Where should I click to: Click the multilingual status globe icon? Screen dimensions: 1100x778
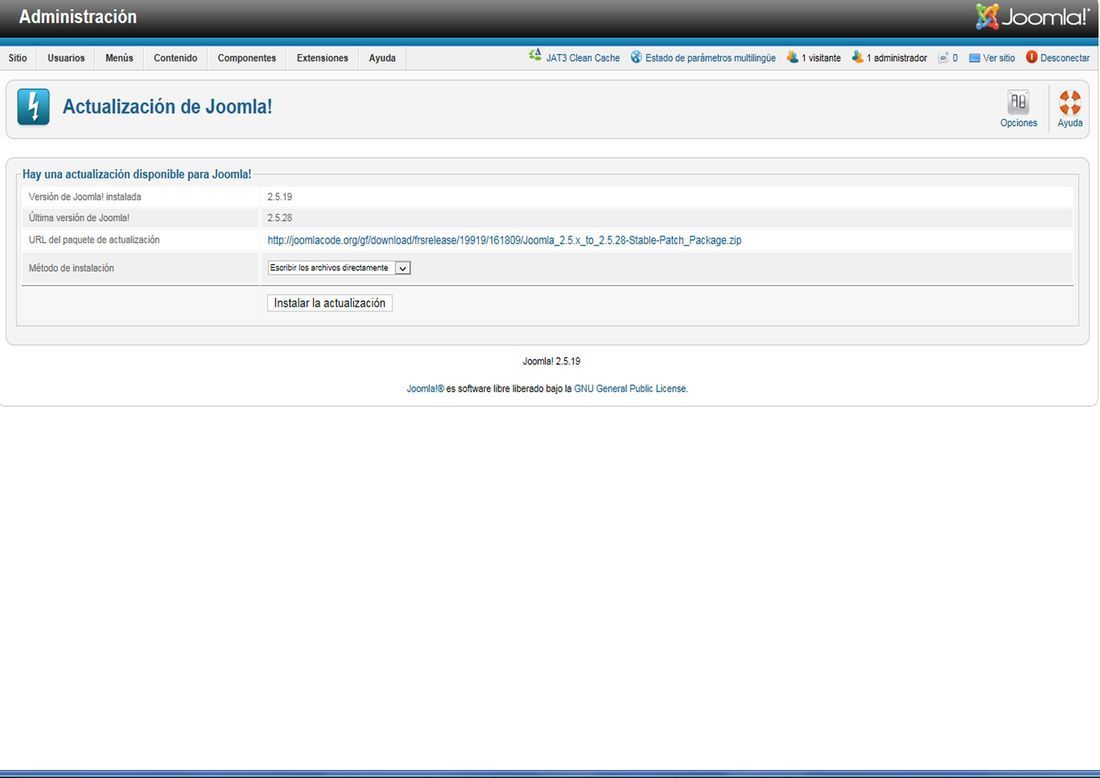(x=636, y=57)
